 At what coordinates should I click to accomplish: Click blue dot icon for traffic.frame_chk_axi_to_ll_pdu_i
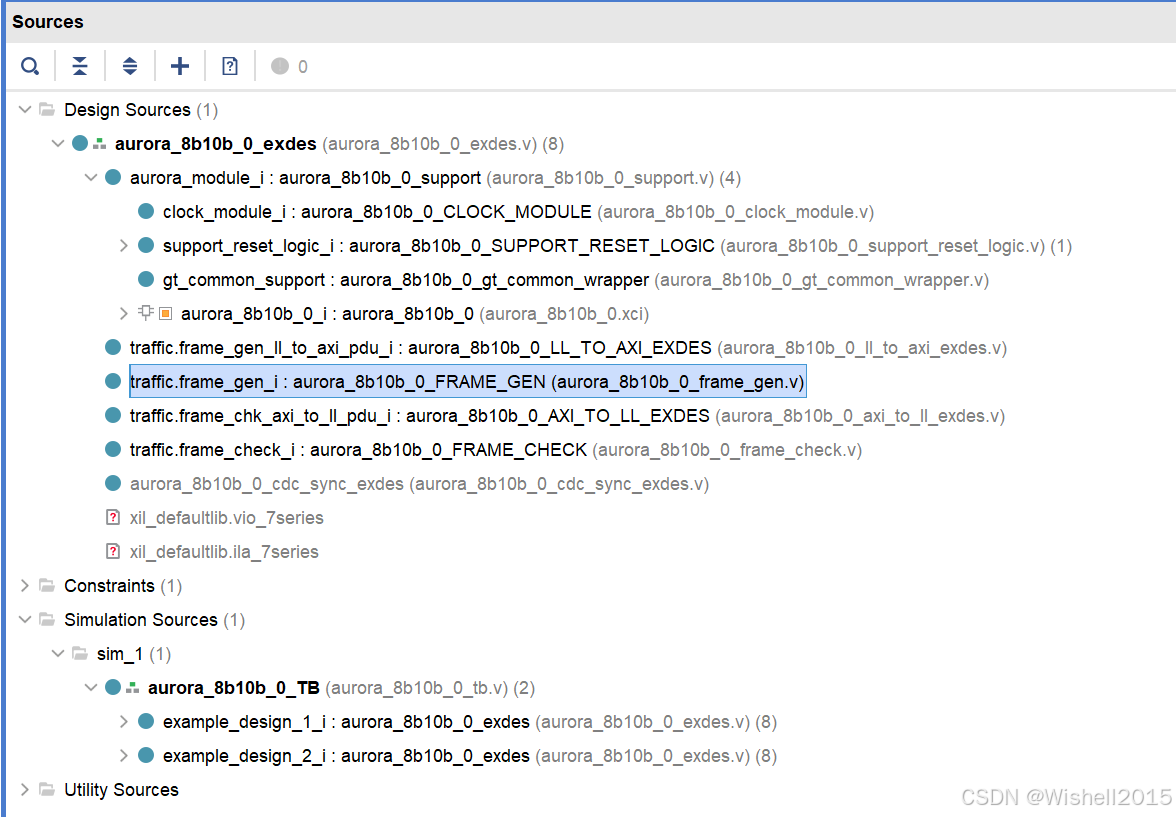113,415
